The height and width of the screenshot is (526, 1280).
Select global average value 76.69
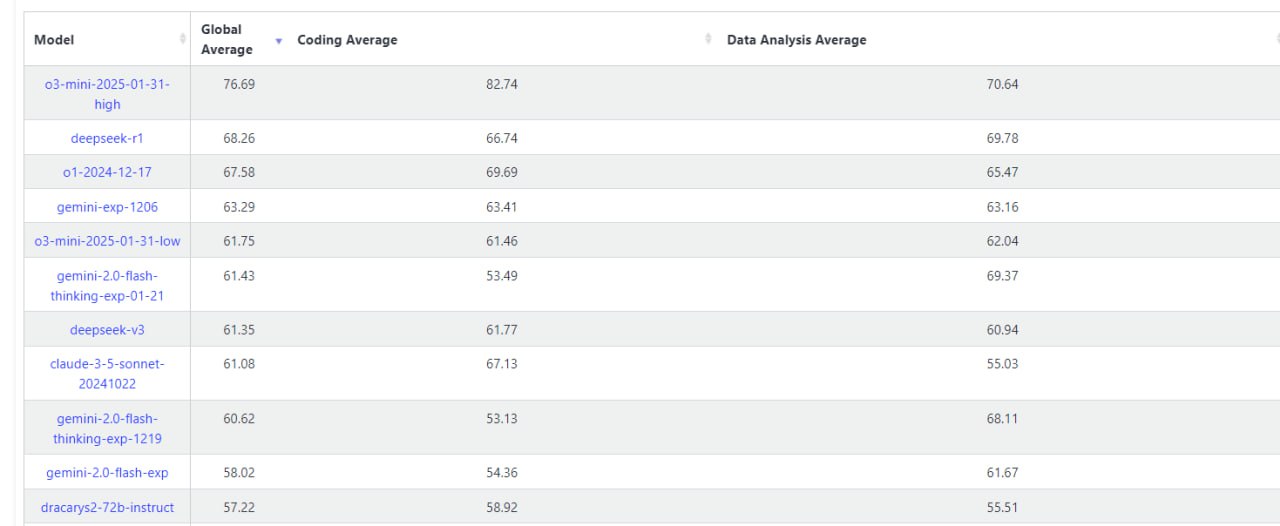239,84
